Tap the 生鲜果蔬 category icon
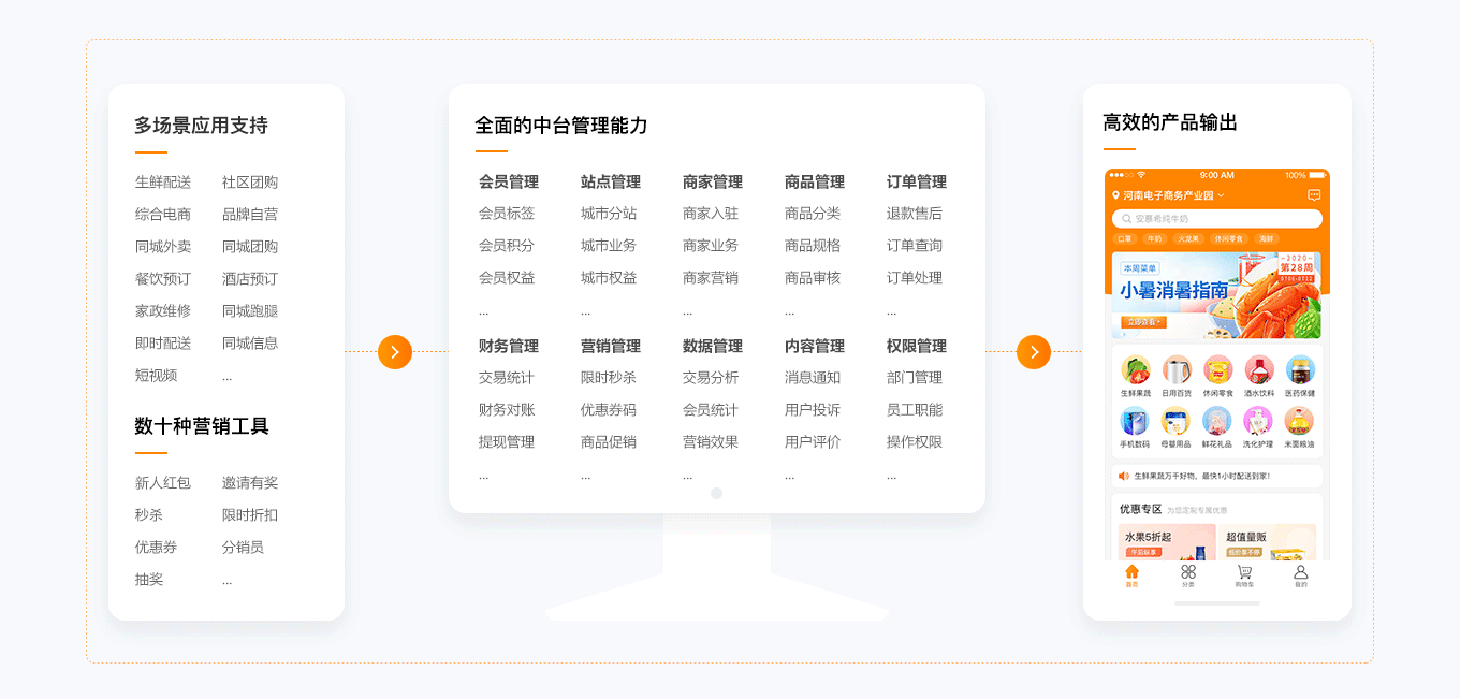This screenshot has width=1460, height=699. tap(1134, 373)
